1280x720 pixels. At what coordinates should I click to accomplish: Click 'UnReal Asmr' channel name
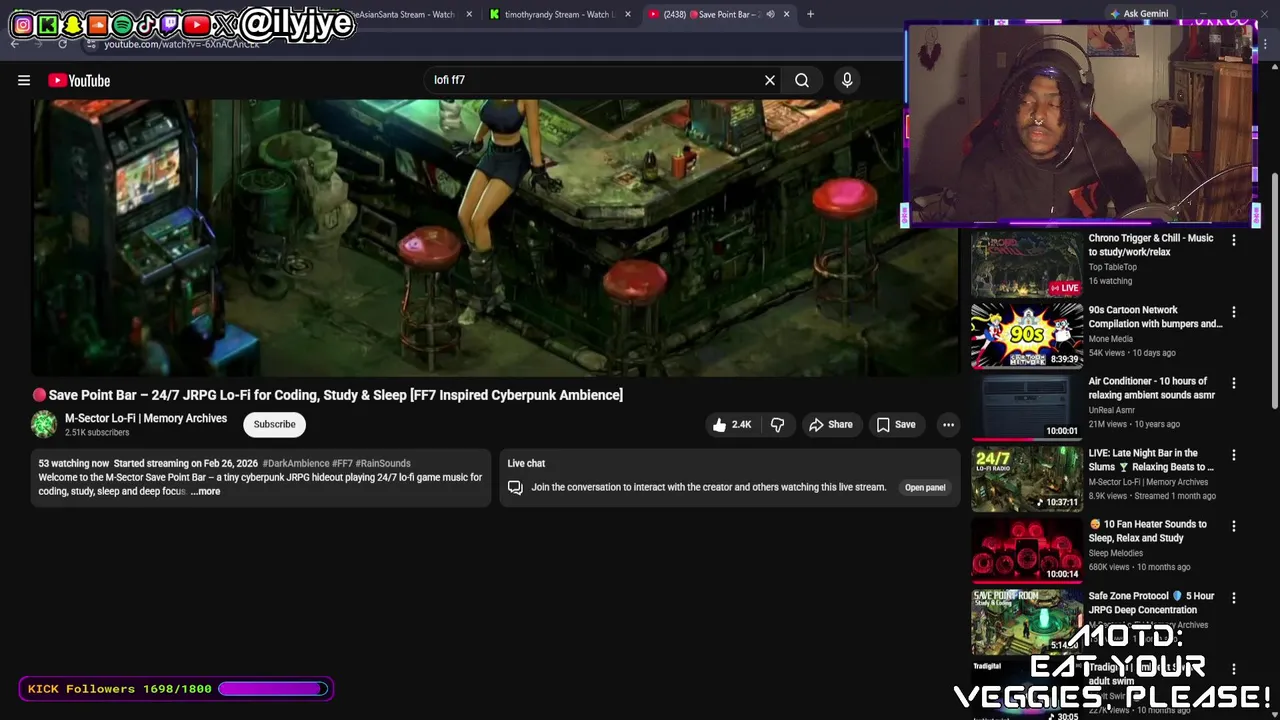[x=1113, y=410]
